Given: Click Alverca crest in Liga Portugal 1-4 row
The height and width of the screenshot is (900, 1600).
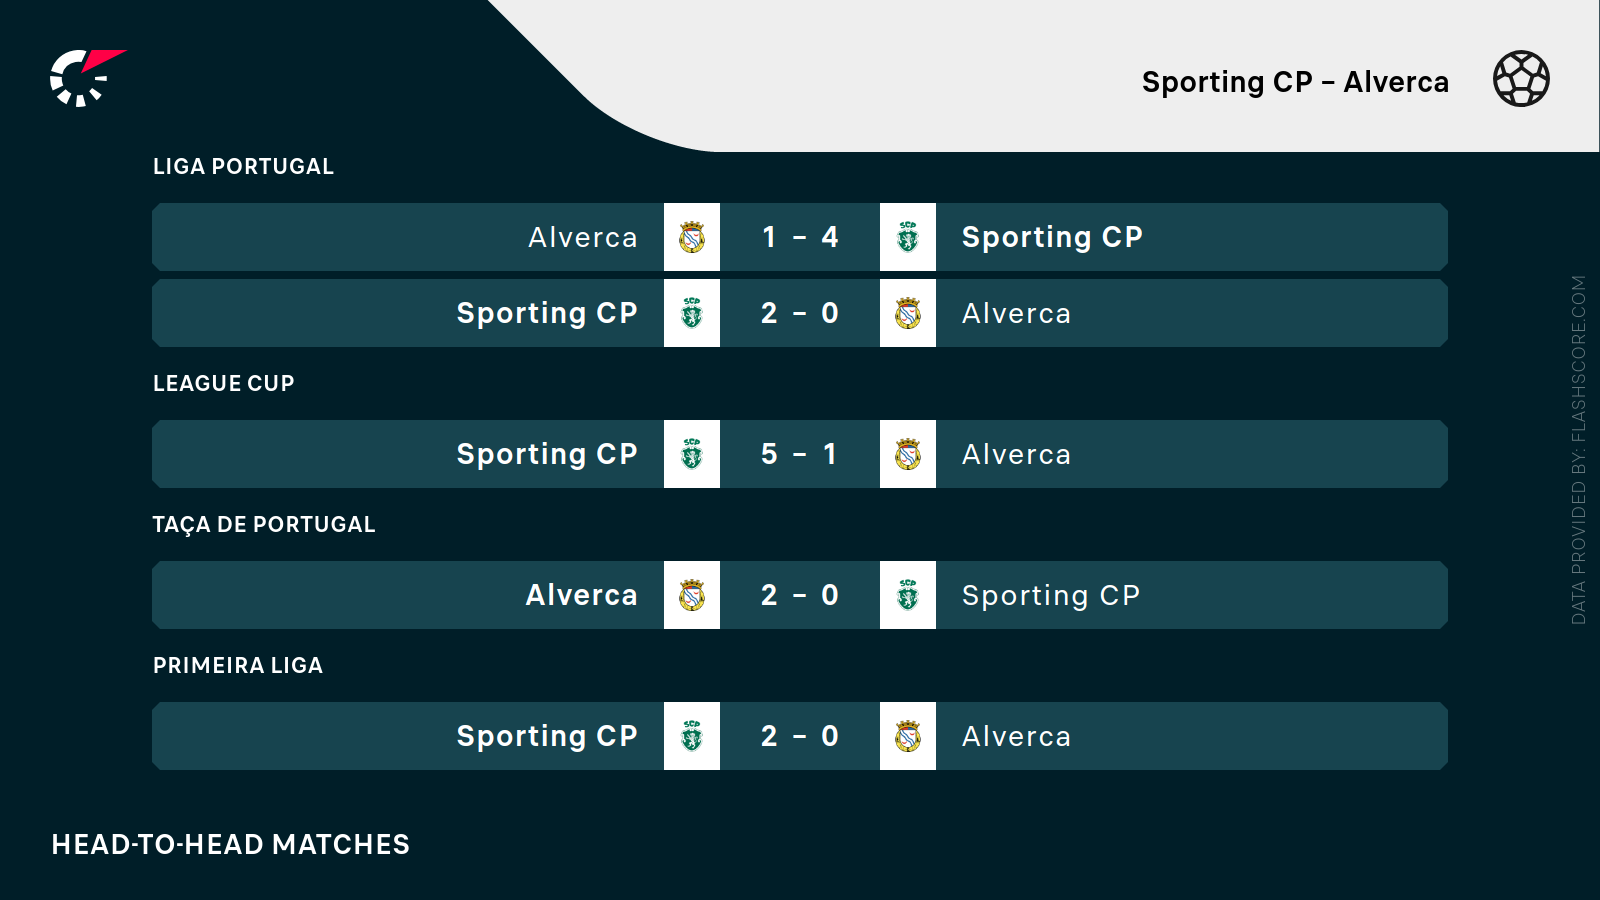Looking at the screenshot, I should (692, 237).
